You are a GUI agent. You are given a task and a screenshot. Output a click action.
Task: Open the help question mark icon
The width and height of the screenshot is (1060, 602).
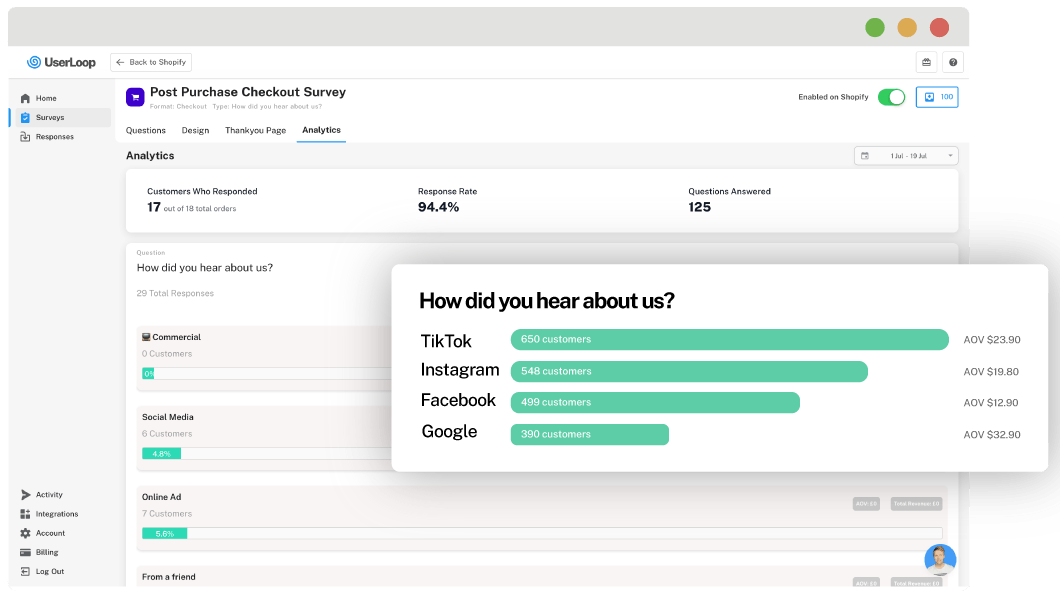(953, 62)
